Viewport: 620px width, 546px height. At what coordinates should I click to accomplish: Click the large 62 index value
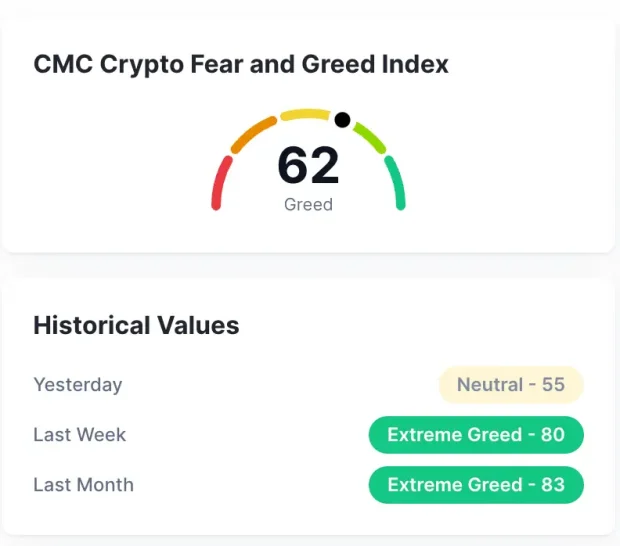(308, 165)
